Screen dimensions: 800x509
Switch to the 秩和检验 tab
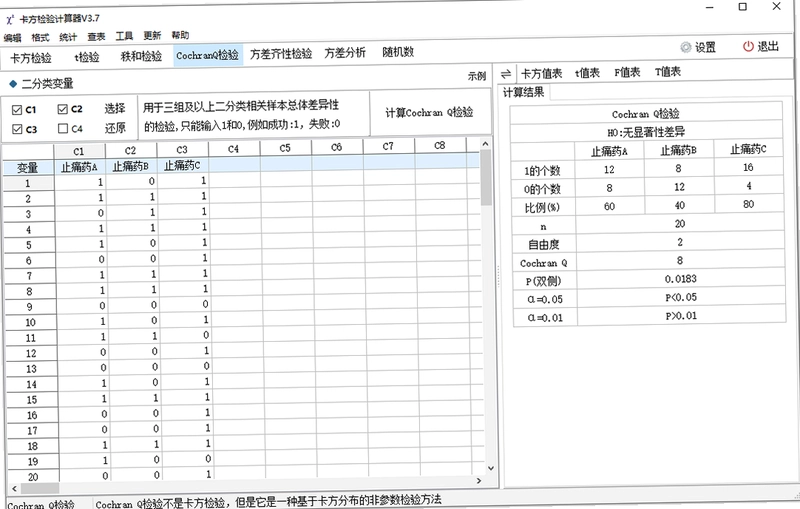point(141,56)
